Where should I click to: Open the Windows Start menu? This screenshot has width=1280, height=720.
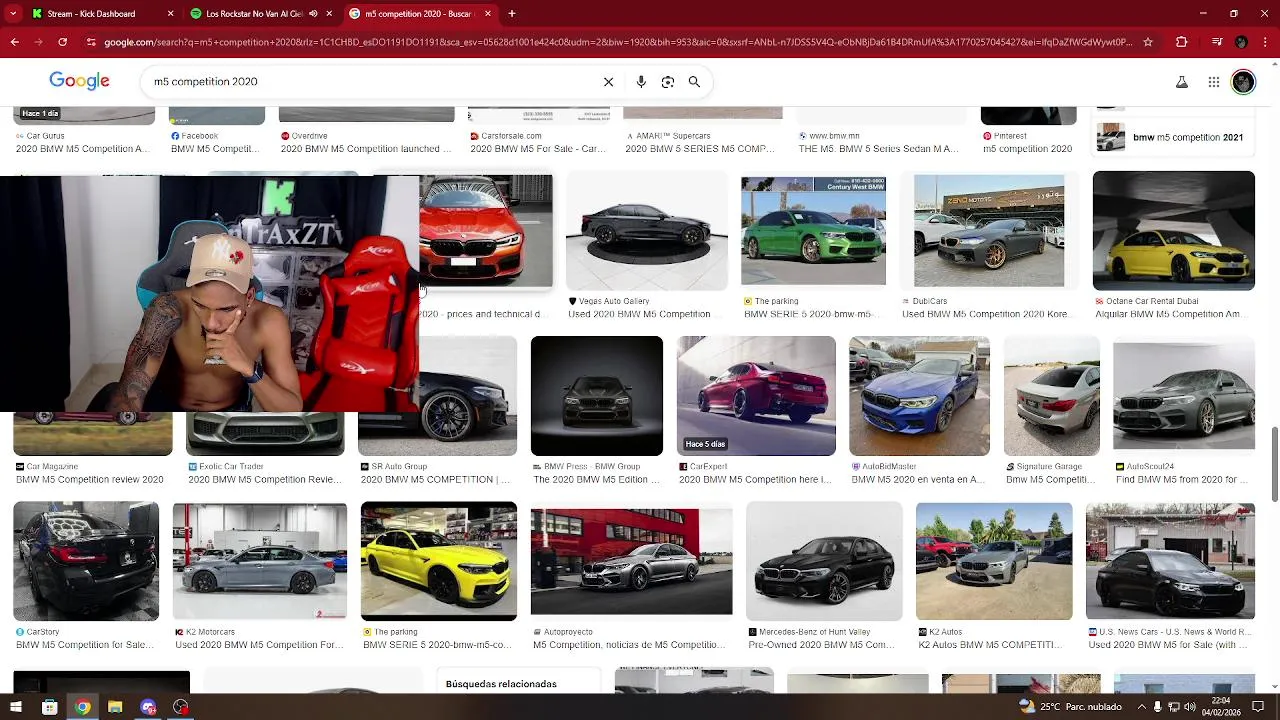(x=16, y=707)
